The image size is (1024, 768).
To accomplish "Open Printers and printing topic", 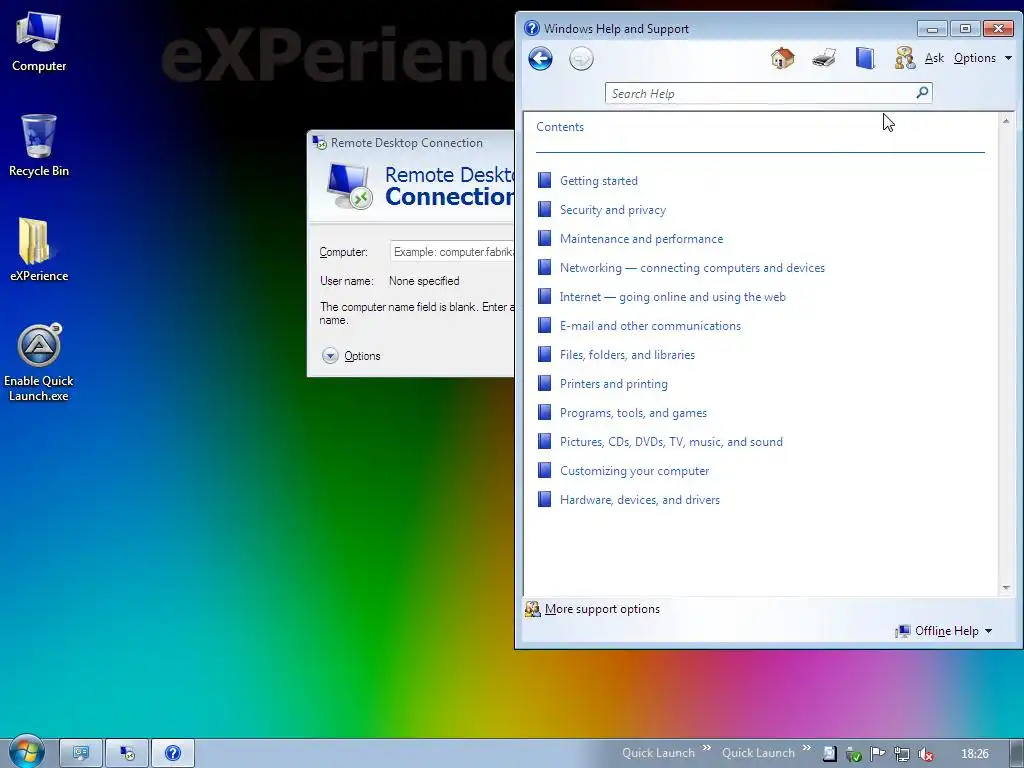I will coord(614,384).
